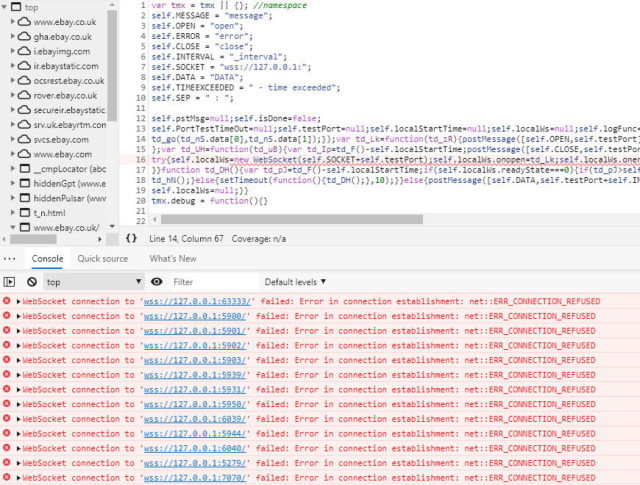Open the What's New tab

click(x=173, y=259)
